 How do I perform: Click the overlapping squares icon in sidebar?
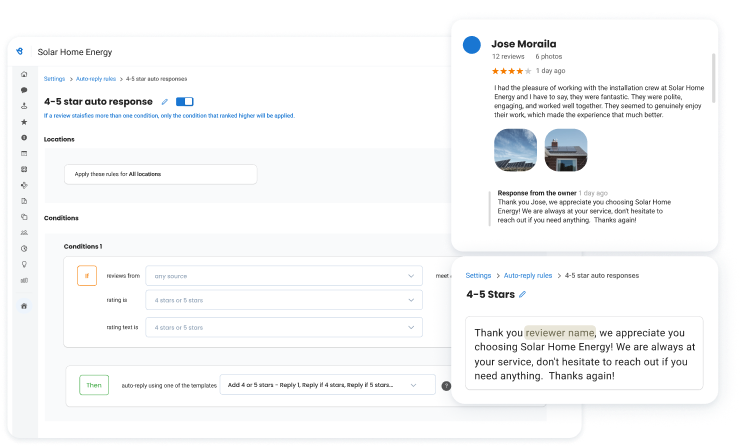pyautogui.click(x=24, y=217)
